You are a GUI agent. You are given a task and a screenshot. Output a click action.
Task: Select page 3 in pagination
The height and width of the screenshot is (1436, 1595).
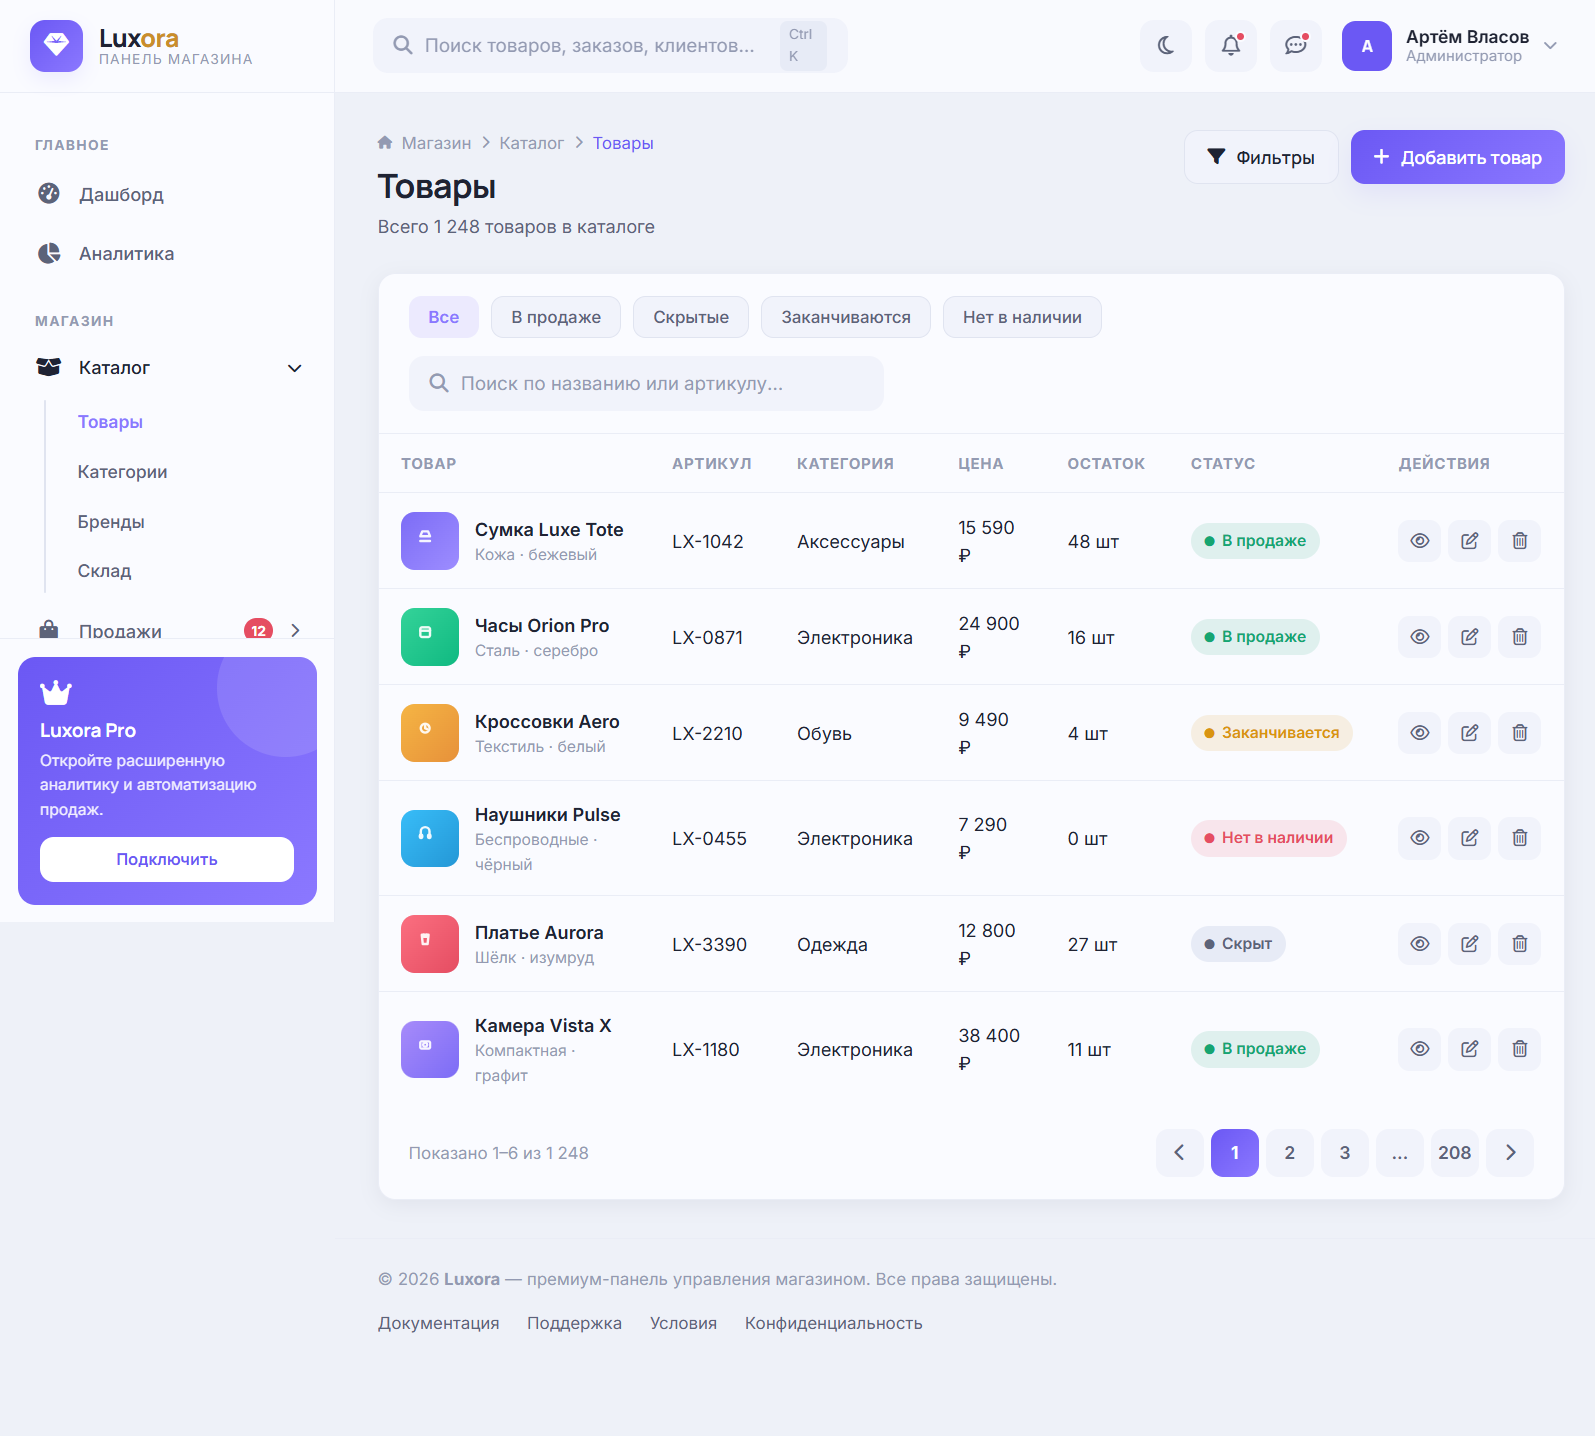1345,1153
